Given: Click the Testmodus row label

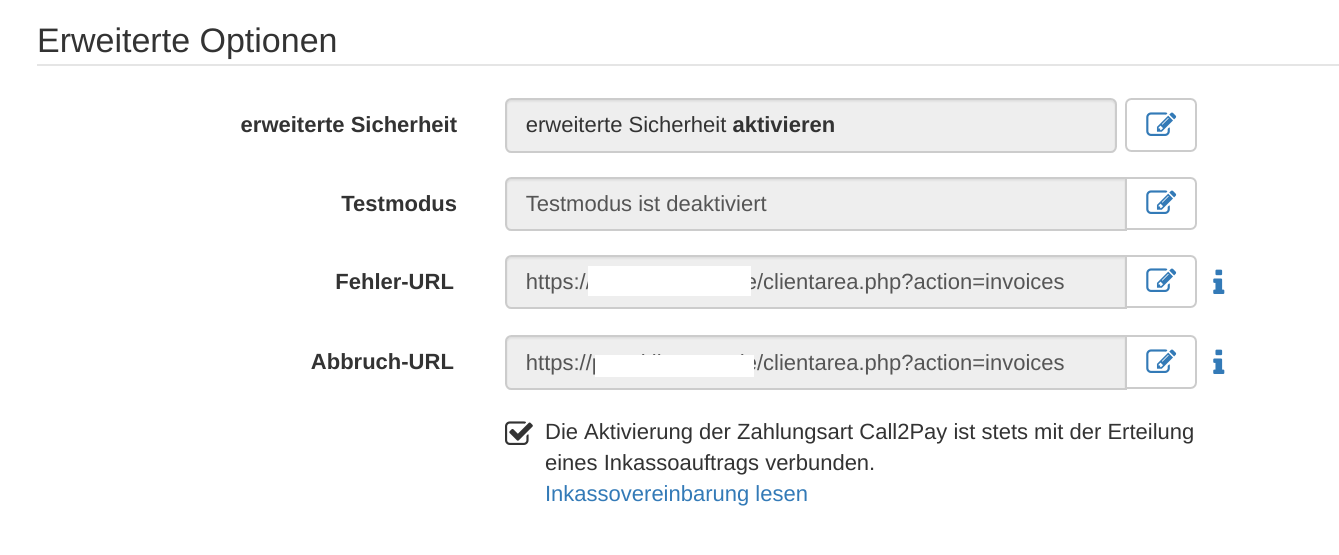Looking at the screenshot, I should point(399,204).
